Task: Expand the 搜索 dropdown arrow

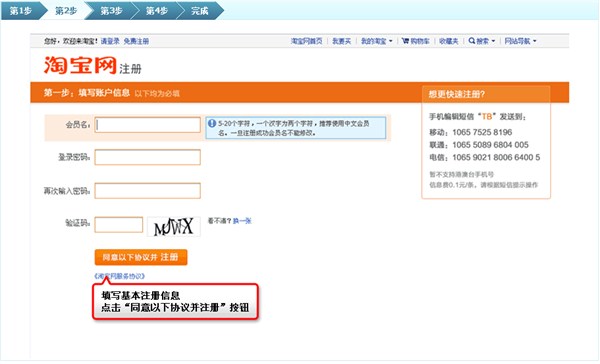Action: point(493,41)
